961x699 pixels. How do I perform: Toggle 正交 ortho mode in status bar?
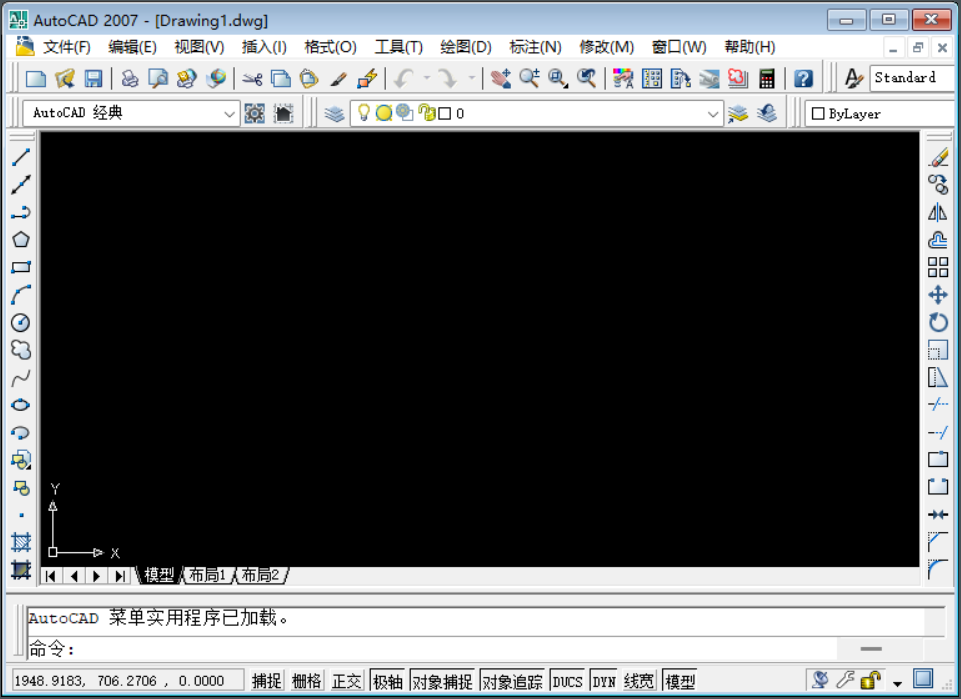point(347,681)
